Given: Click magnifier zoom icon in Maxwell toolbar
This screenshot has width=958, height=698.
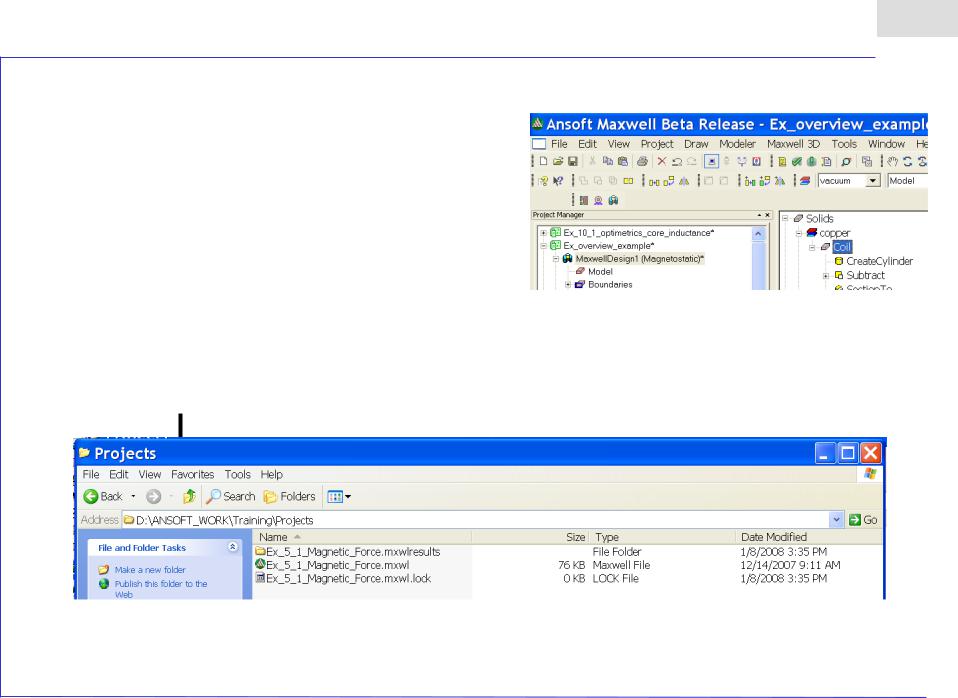Looking at the screenshot, I should (846, 161).
